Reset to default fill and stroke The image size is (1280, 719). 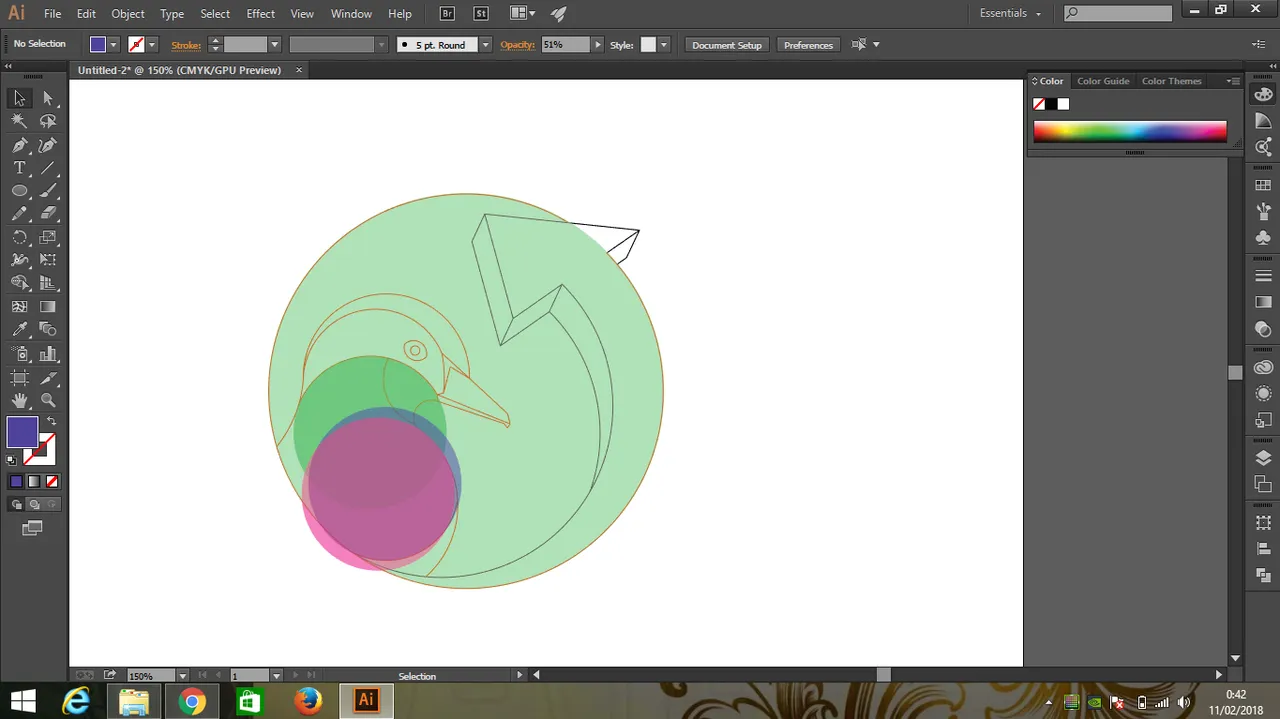click(11, 460)
